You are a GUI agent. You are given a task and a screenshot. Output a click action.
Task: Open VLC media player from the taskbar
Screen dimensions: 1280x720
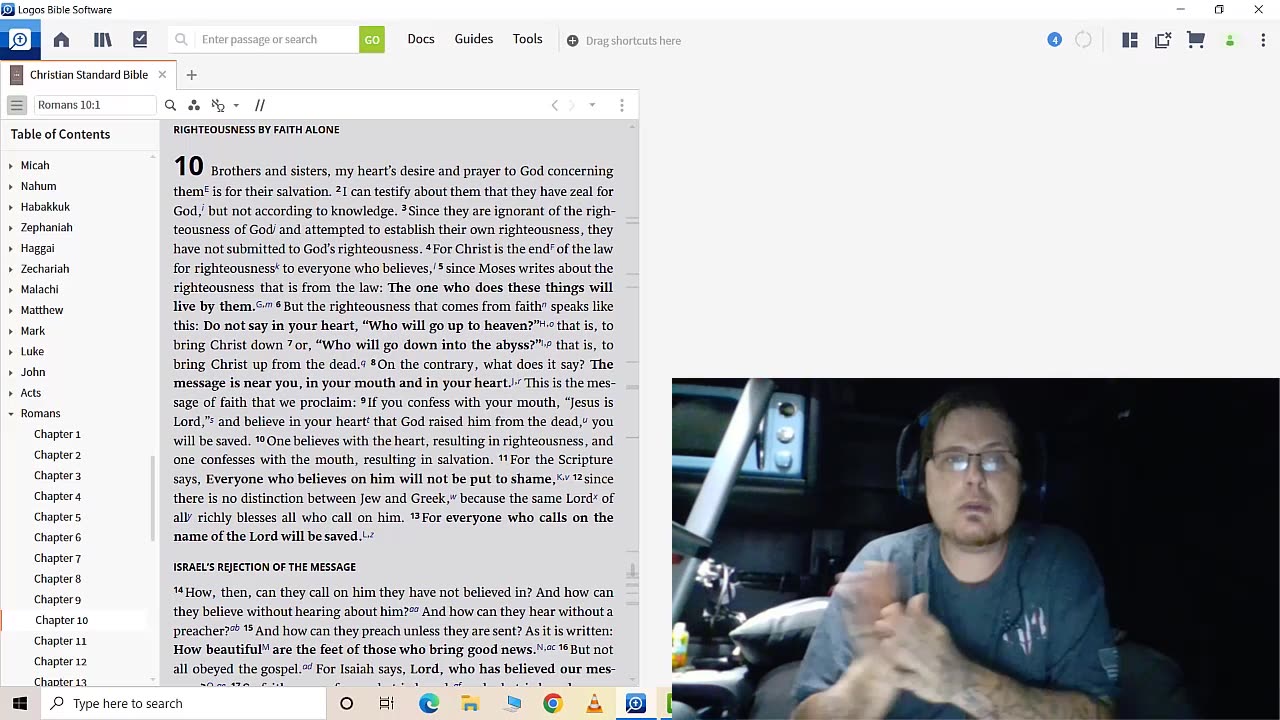(x=594, y=703)
